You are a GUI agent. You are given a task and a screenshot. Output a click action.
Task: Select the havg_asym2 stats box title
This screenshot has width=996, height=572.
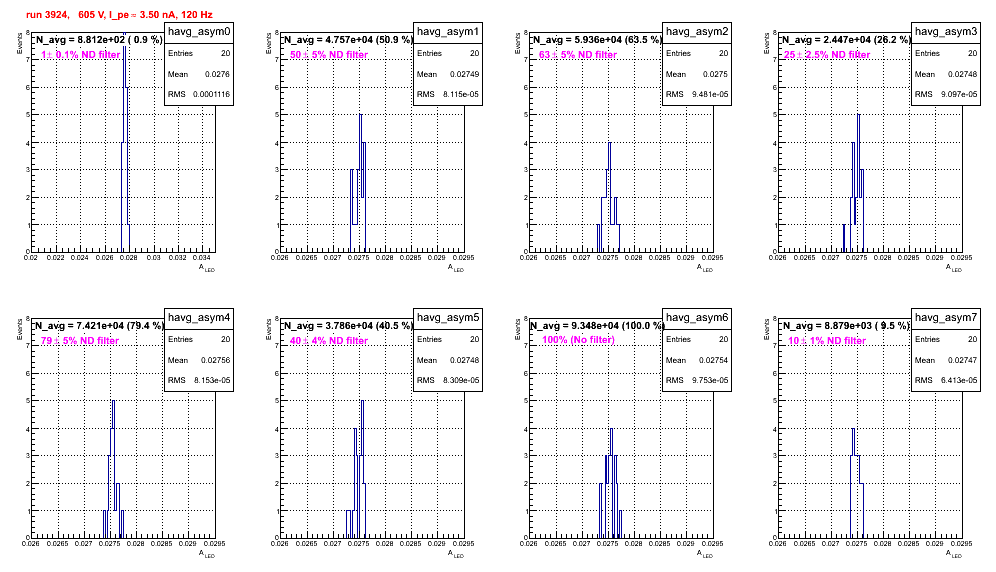(x=697, y=32)
